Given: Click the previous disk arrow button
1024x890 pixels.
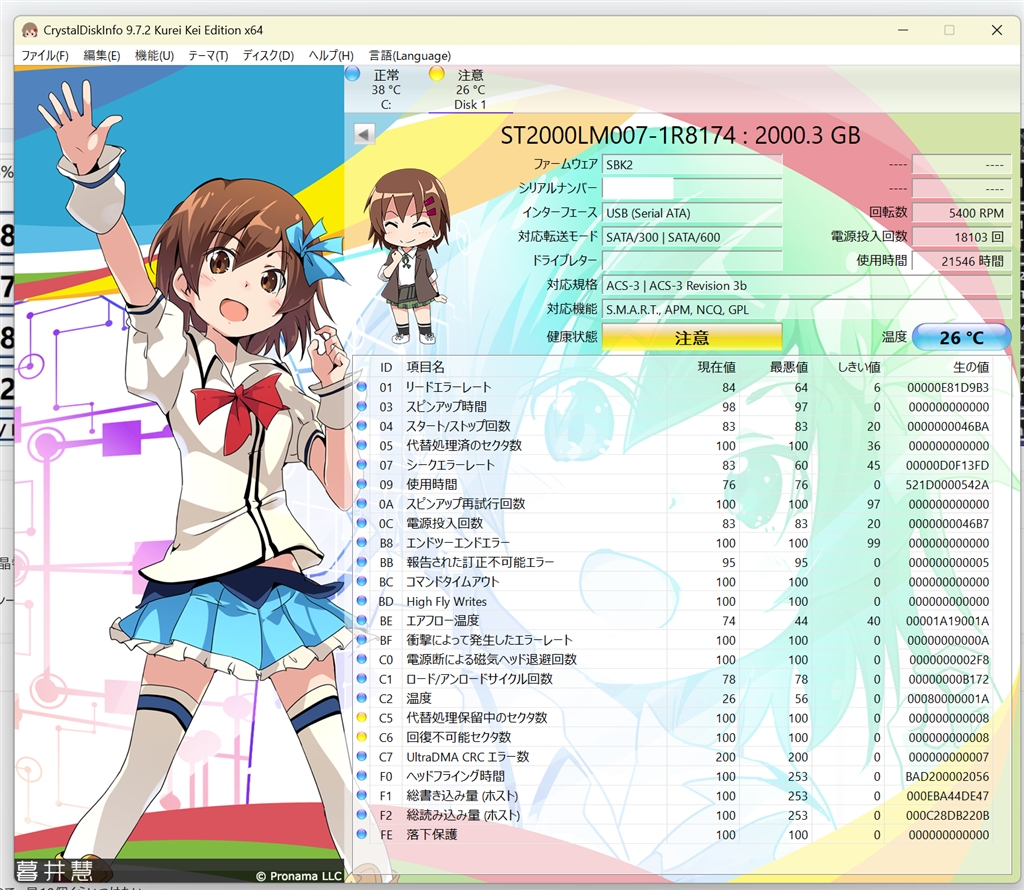Looking at the screenshot, I should tap(364, 134).
